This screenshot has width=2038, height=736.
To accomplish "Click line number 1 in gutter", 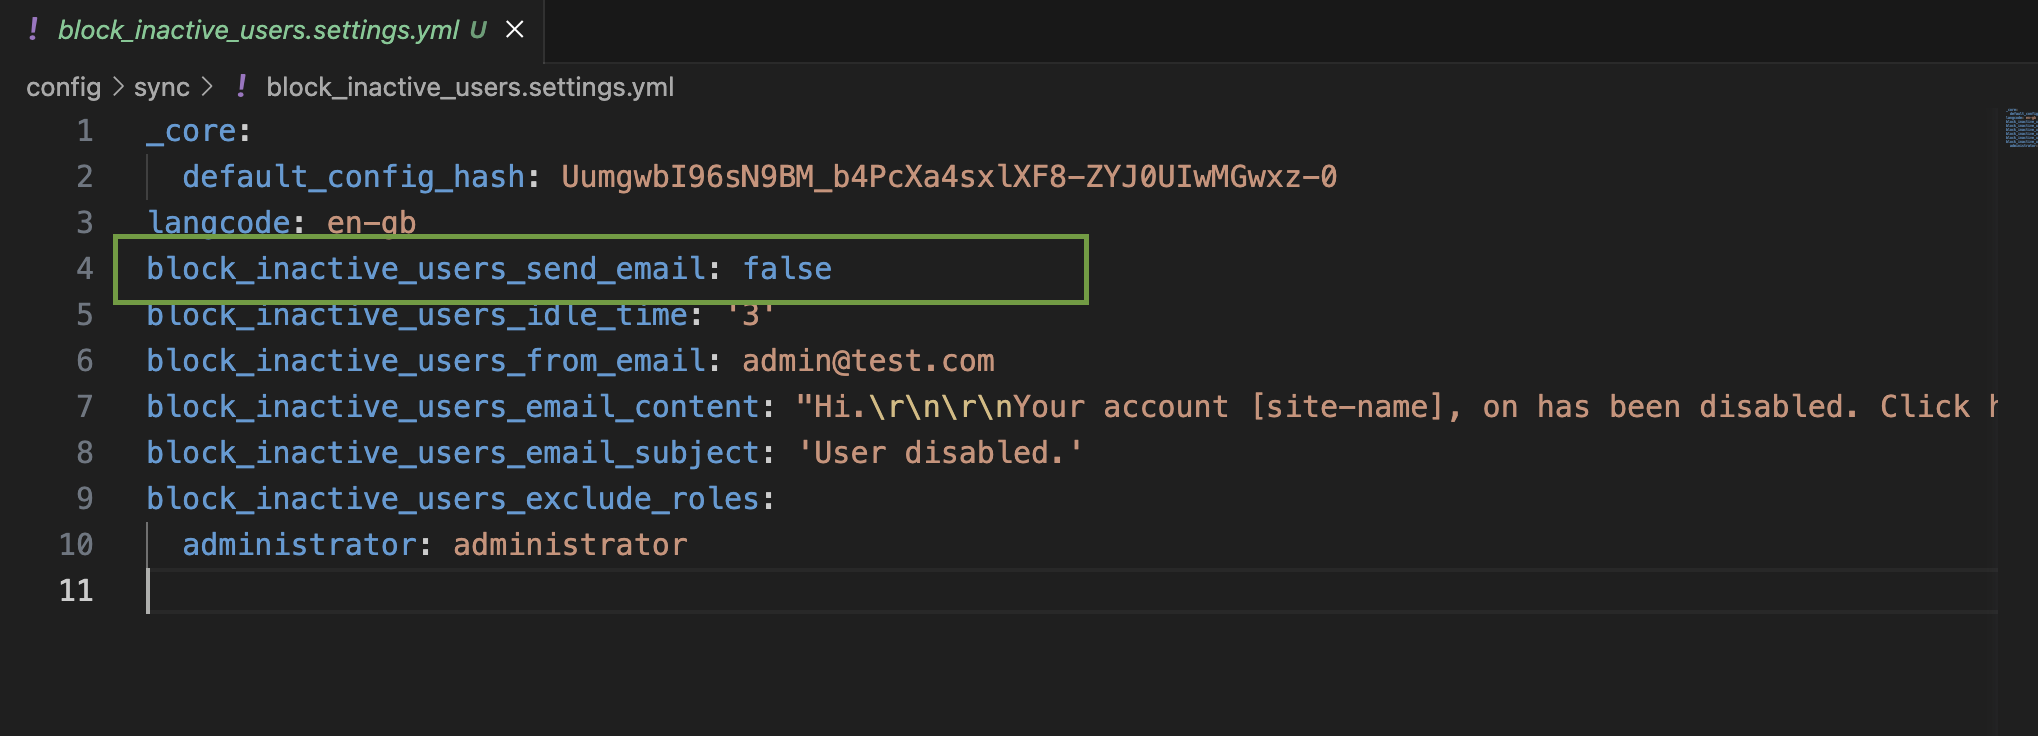I will pyautogui.click(x=85, y=131).
